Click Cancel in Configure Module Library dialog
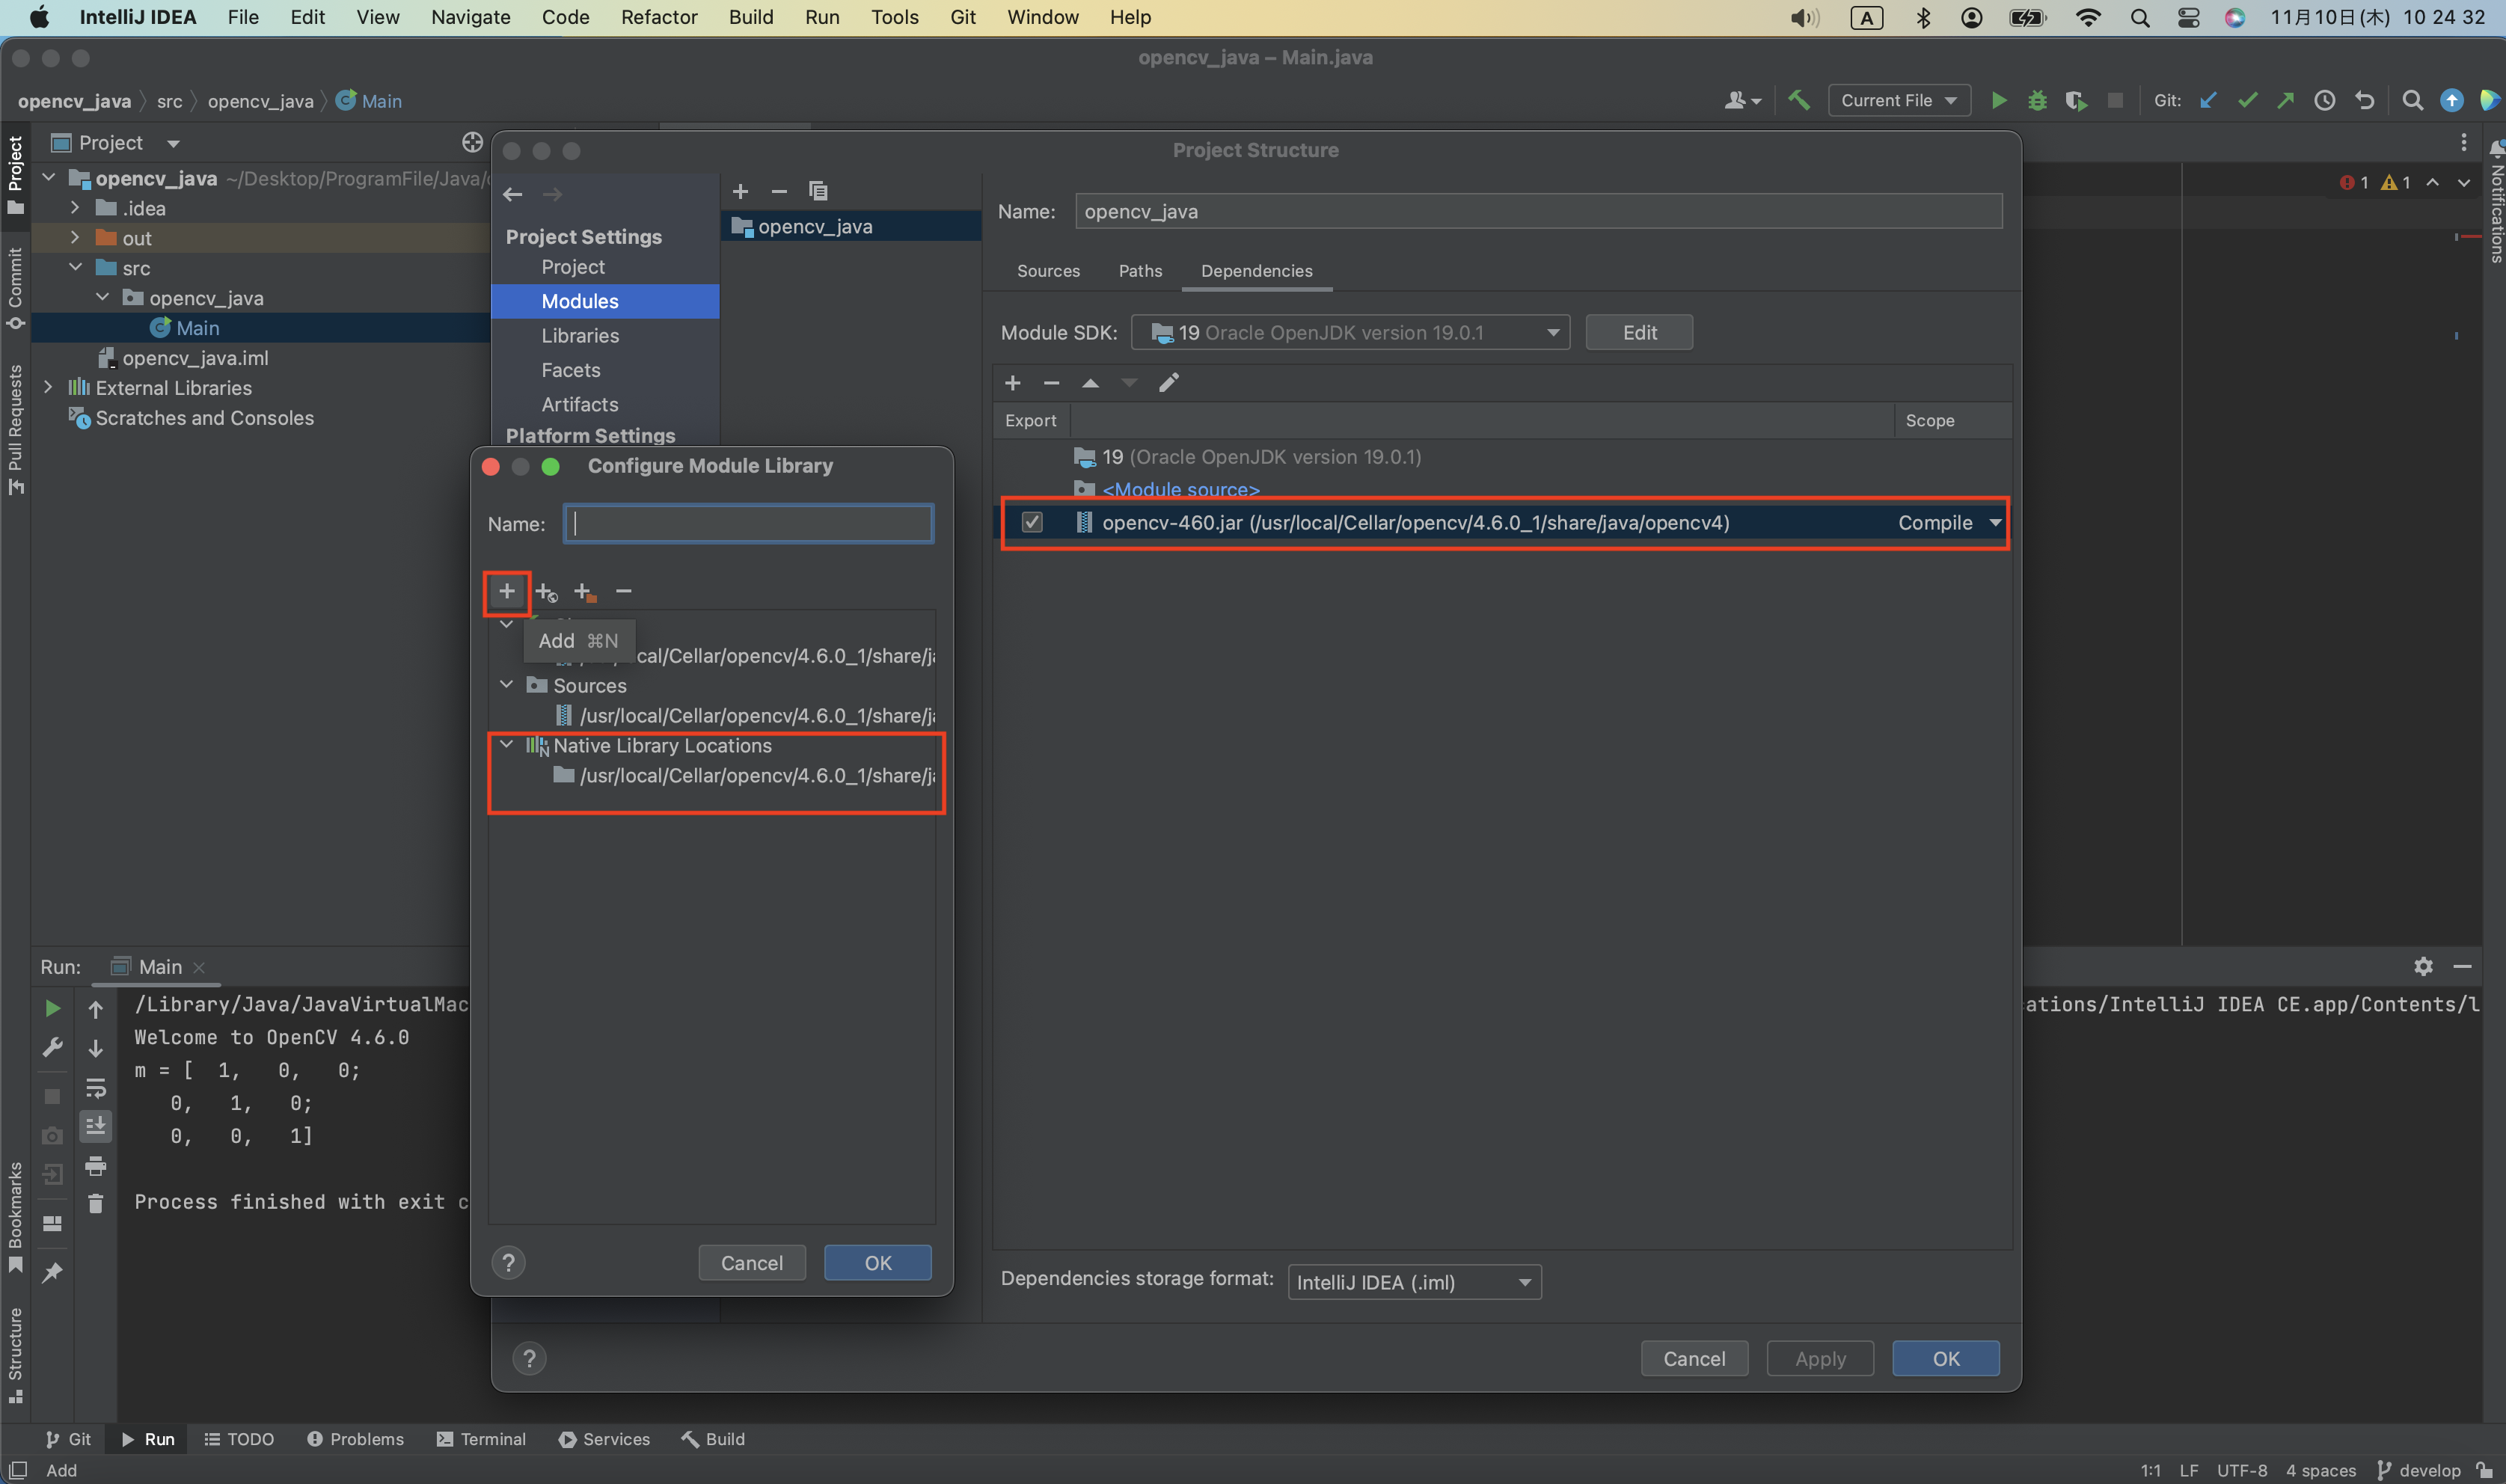This screenshot has height=1484, width=2506. (x=752, y=1262)
